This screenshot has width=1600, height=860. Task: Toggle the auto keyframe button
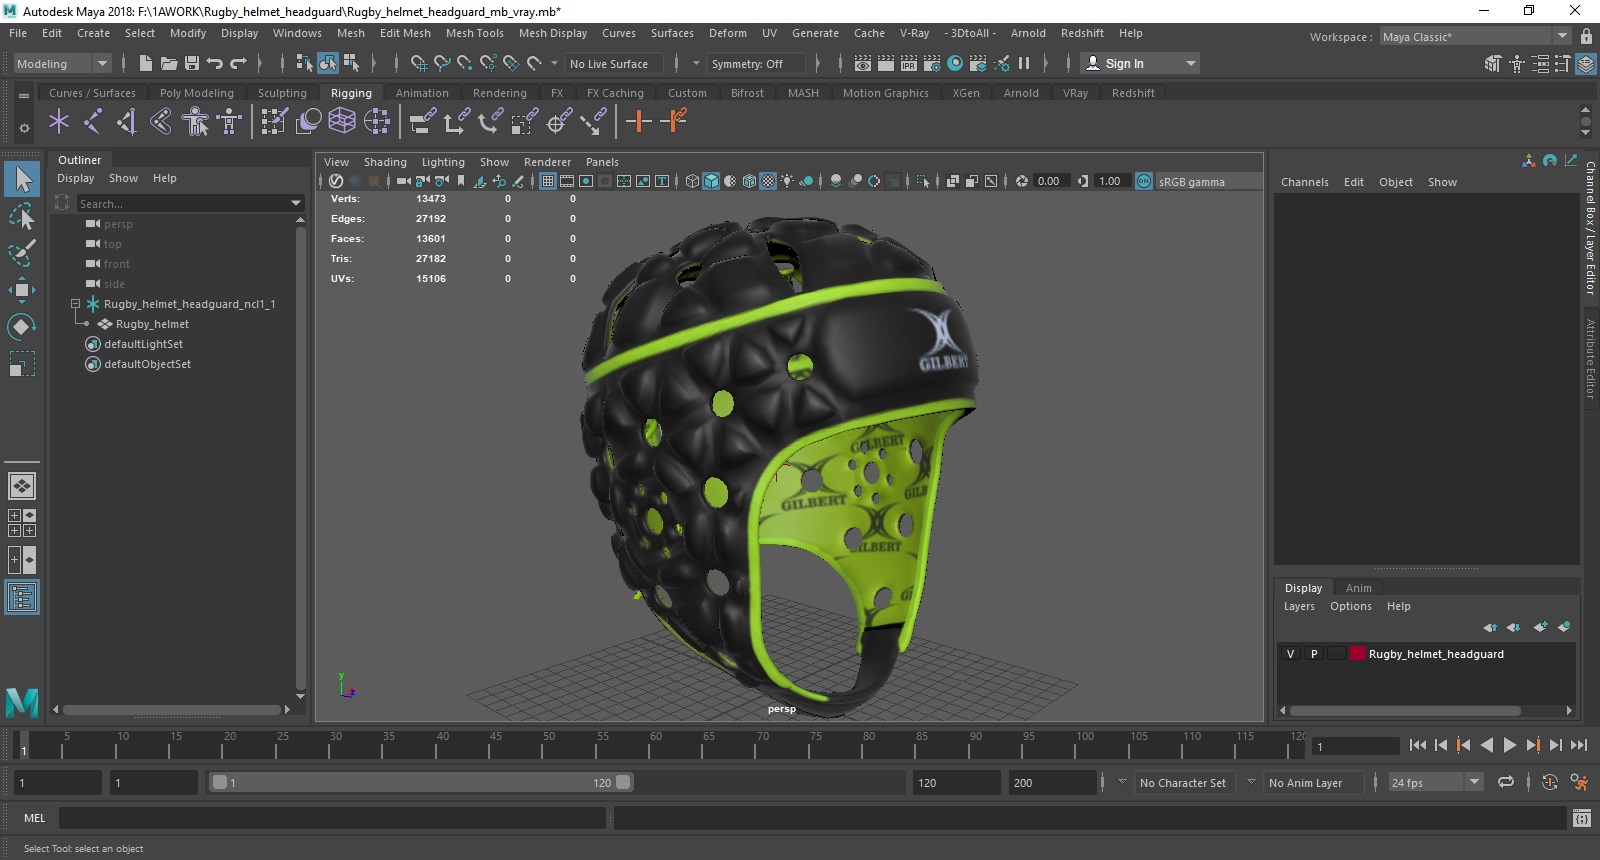(1550, 782)
